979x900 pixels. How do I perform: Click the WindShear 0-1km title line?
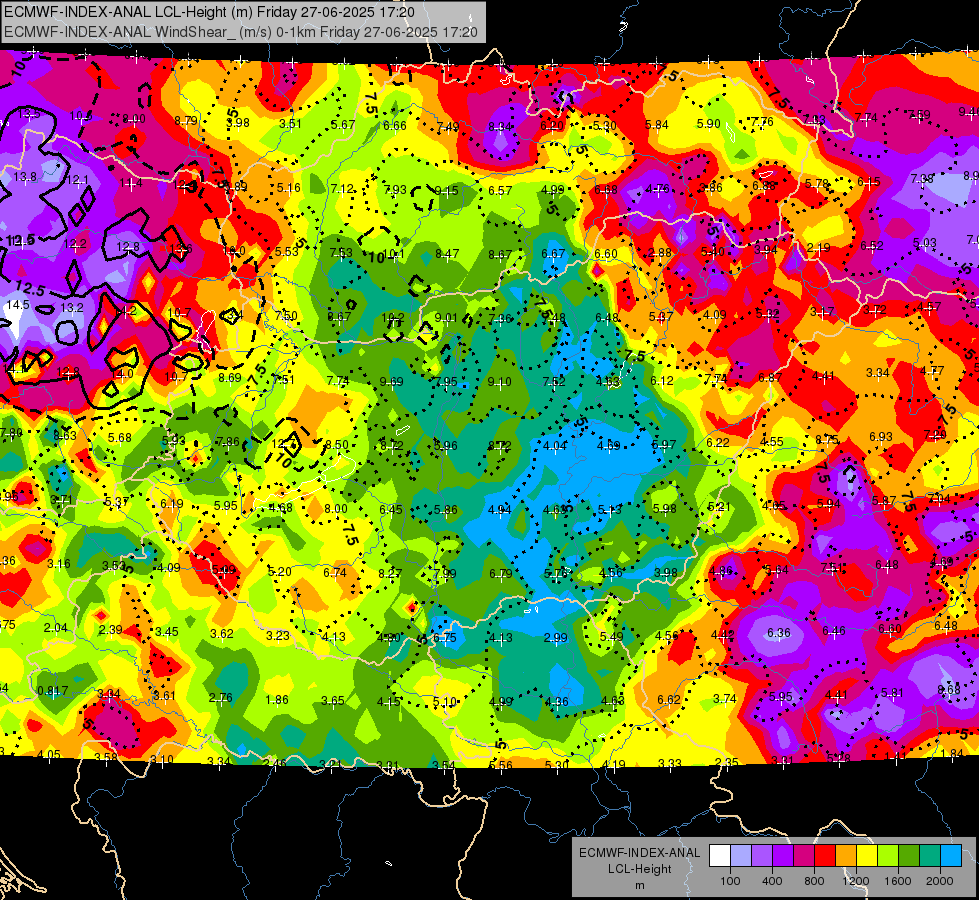(241, 32)
